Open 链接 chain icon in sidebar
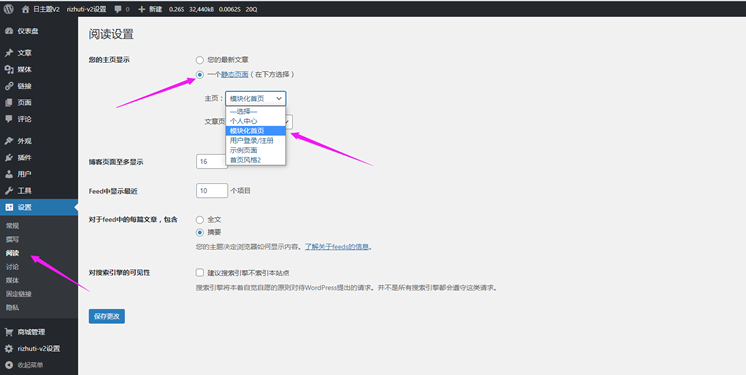The image size is (746, 375). coord(9,86)
